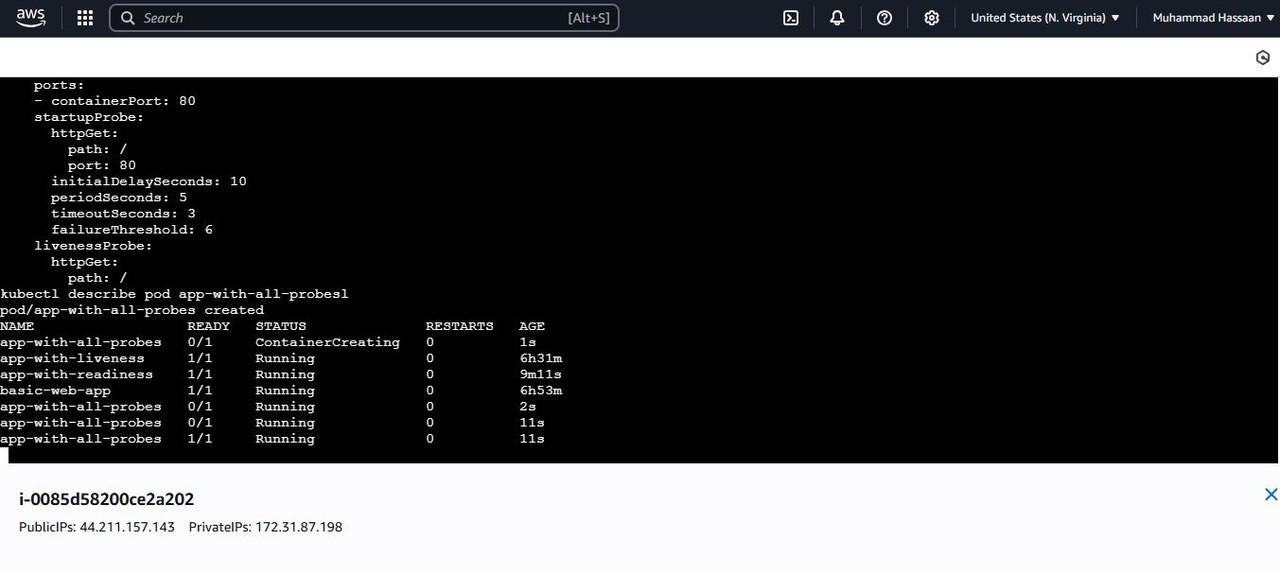This screenshot has height=572, width=1280.
Task: Click the basic-web-app pod row
Action: click(x=281, y=390)
